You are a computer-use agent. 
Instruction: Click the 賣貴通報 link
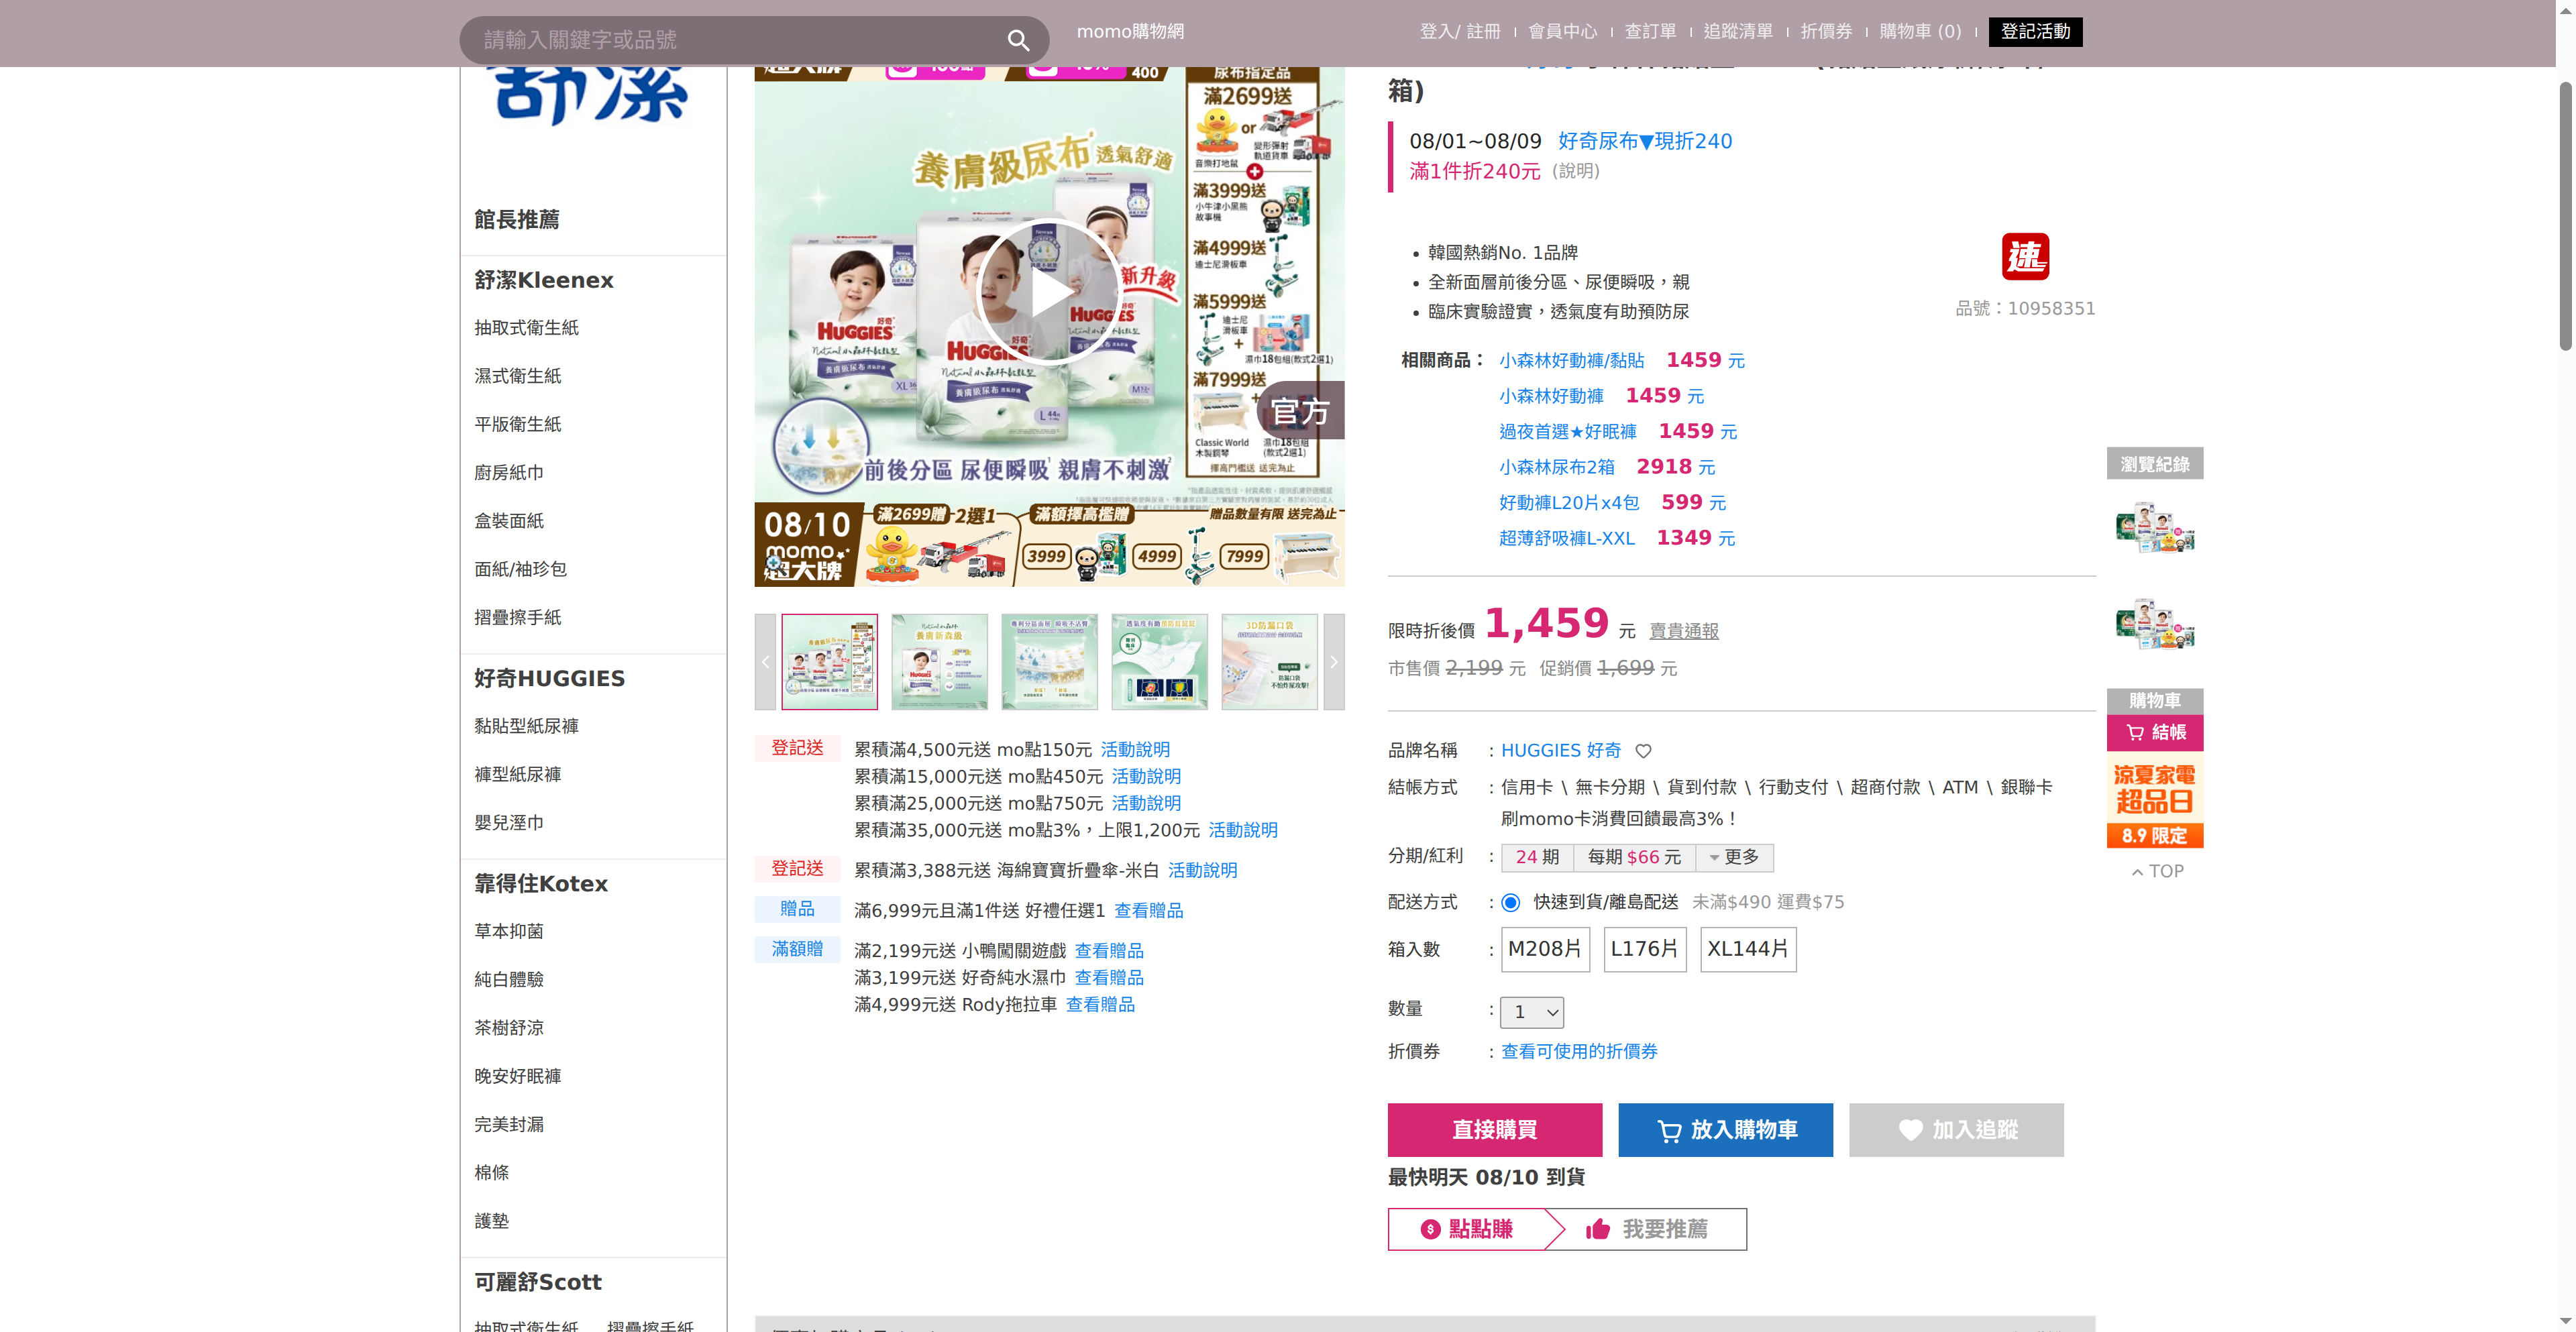(1683, 631)
